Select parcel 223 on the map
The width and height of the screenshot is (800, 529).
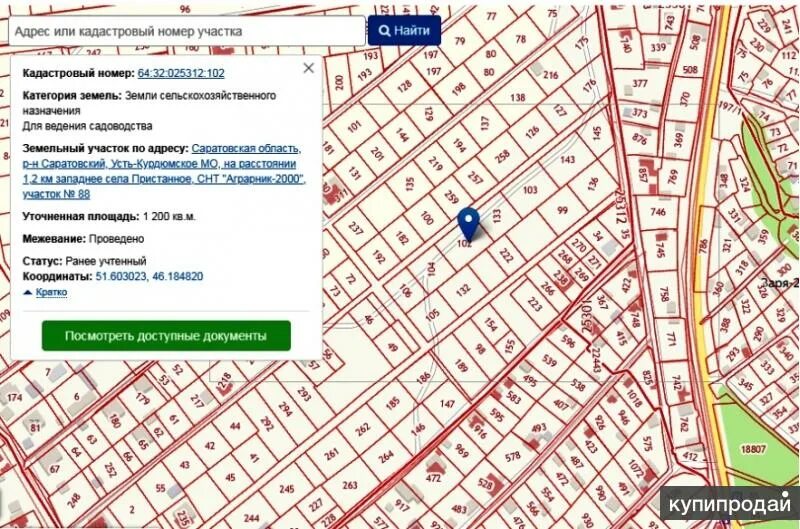(534, 304)
